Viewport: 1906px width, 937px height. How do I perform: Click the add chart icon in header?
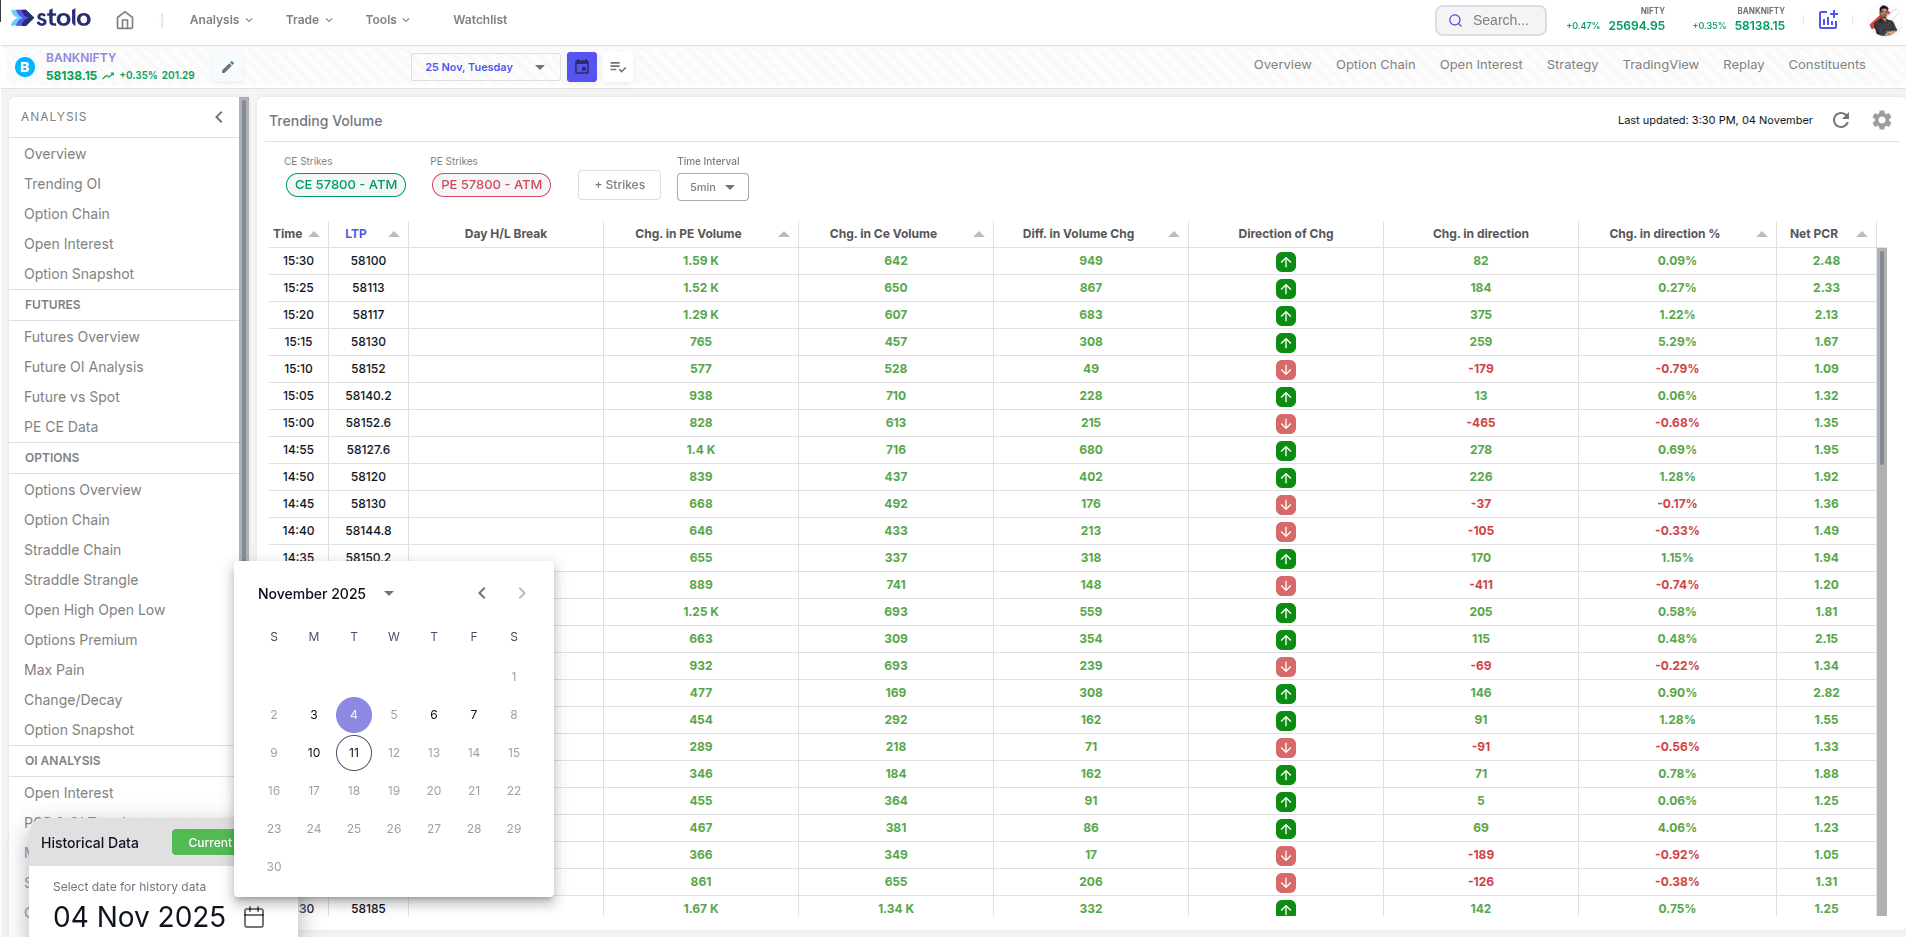point(1828,20)
